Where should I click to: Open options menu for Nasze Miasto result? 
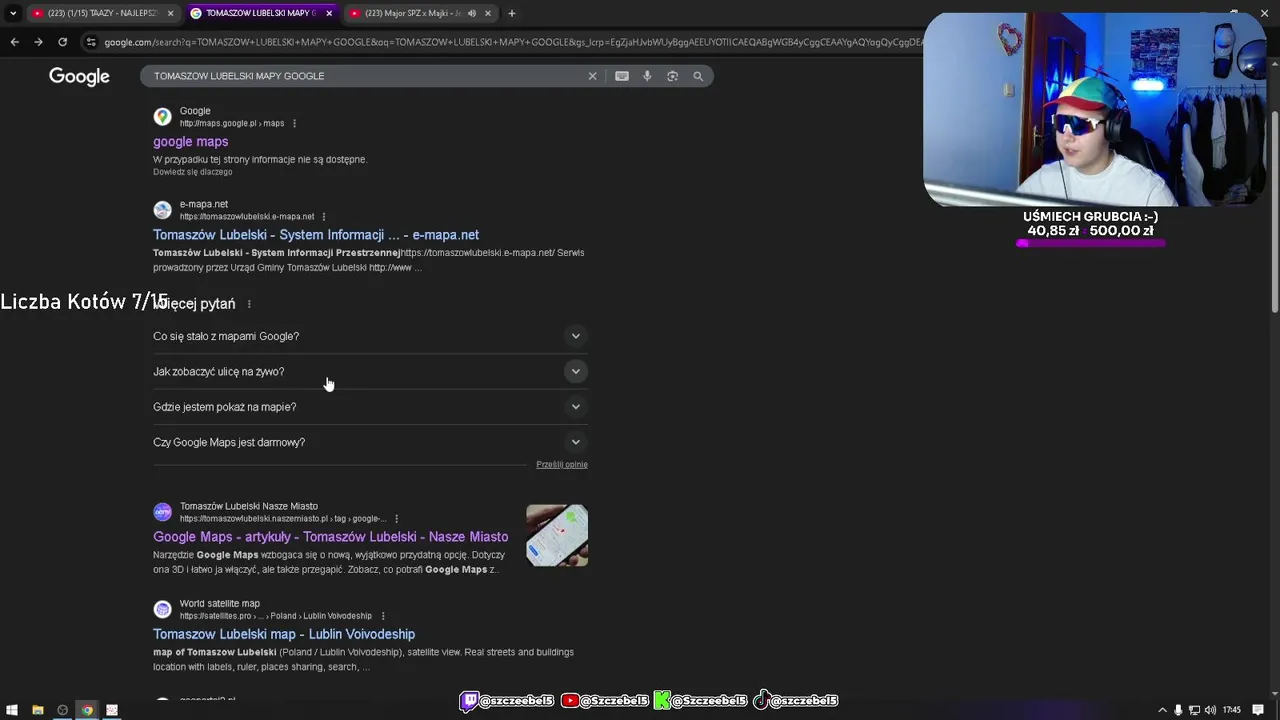point(396,519)
